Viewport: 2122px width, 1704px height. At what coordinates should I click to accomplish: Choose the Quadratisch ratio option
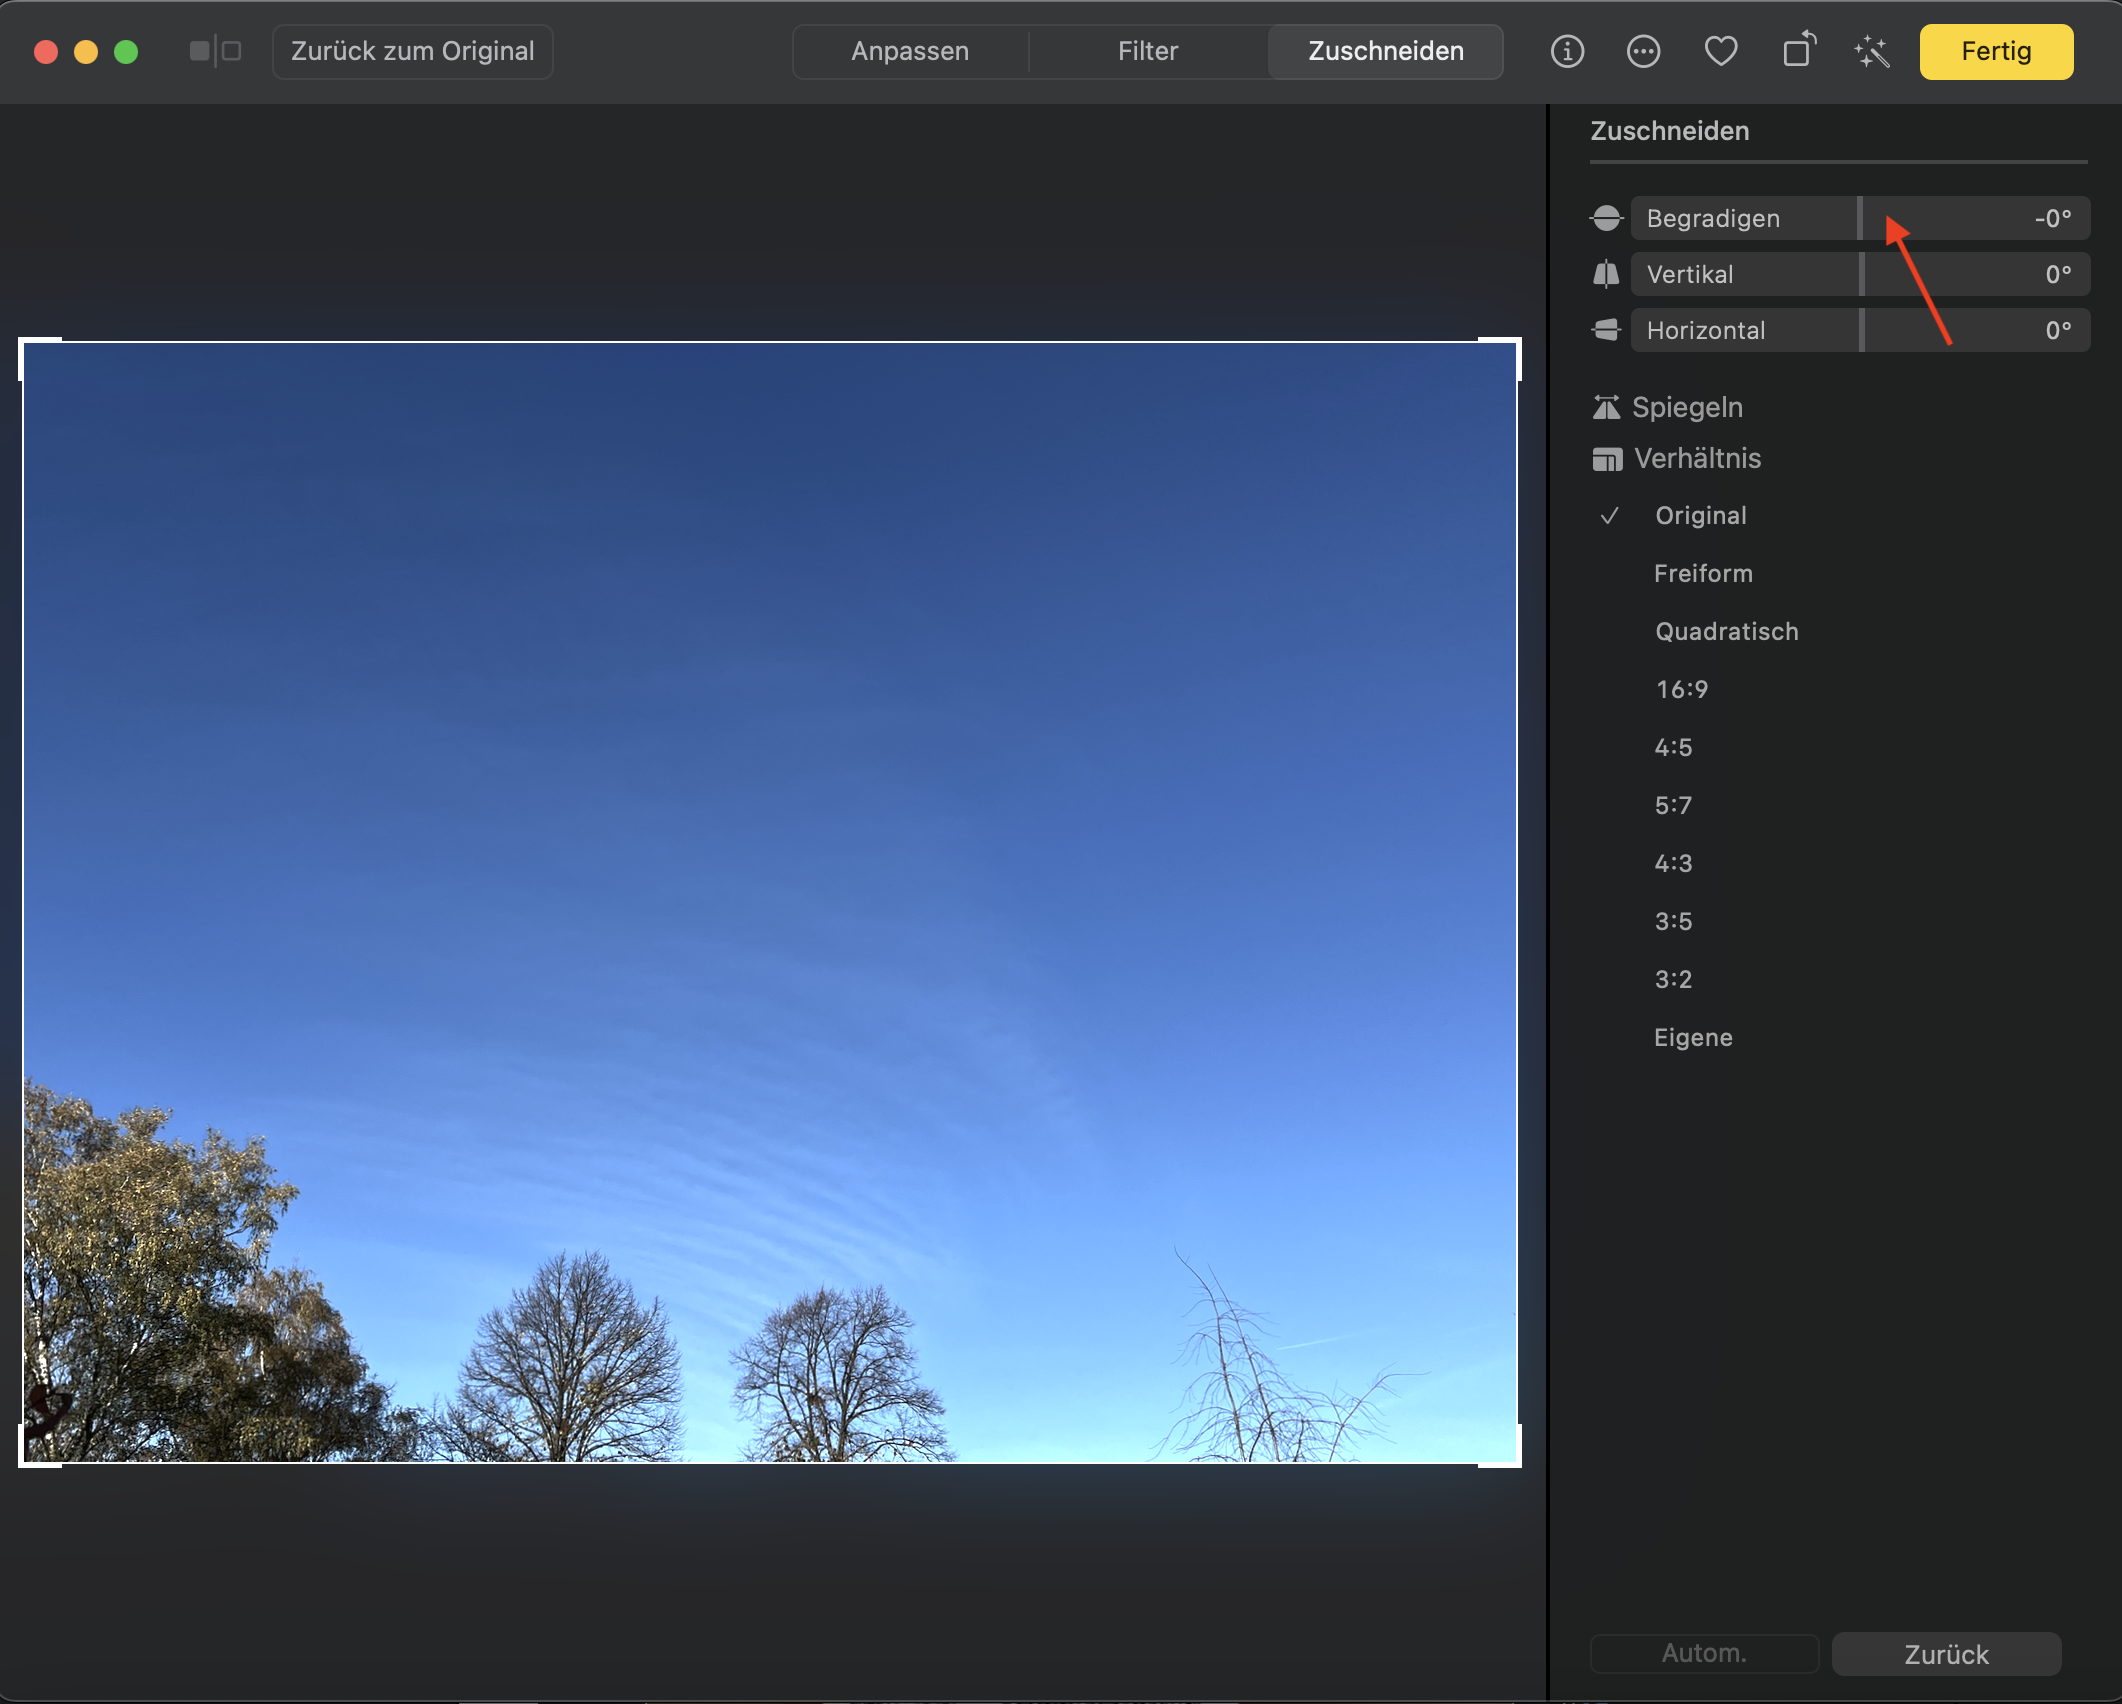(1726, 632)
